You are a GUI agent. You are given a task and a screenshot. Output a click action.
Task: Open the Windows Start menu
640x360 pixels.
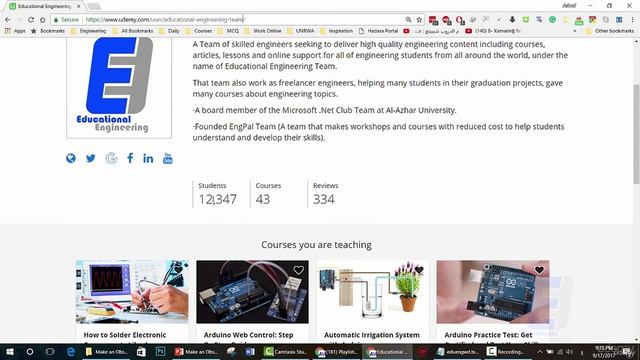10,351
